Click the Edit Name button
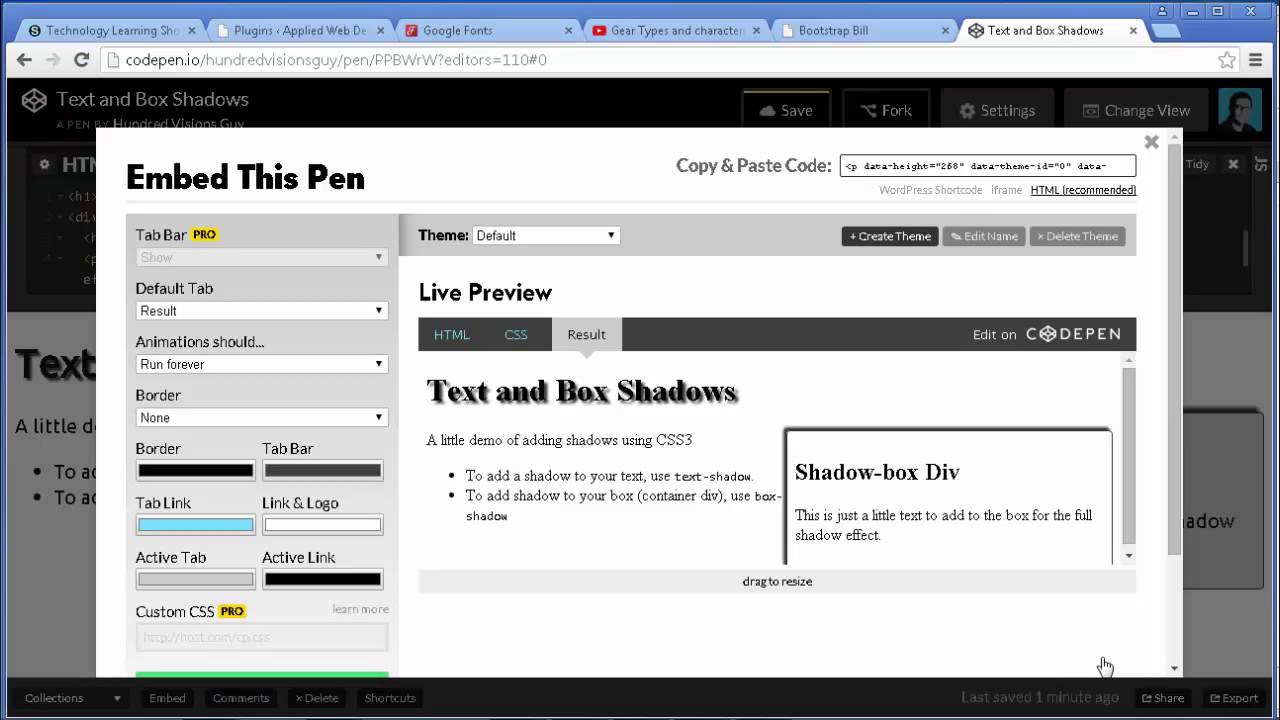1280x720 pixels. click(x=984, y=236)
